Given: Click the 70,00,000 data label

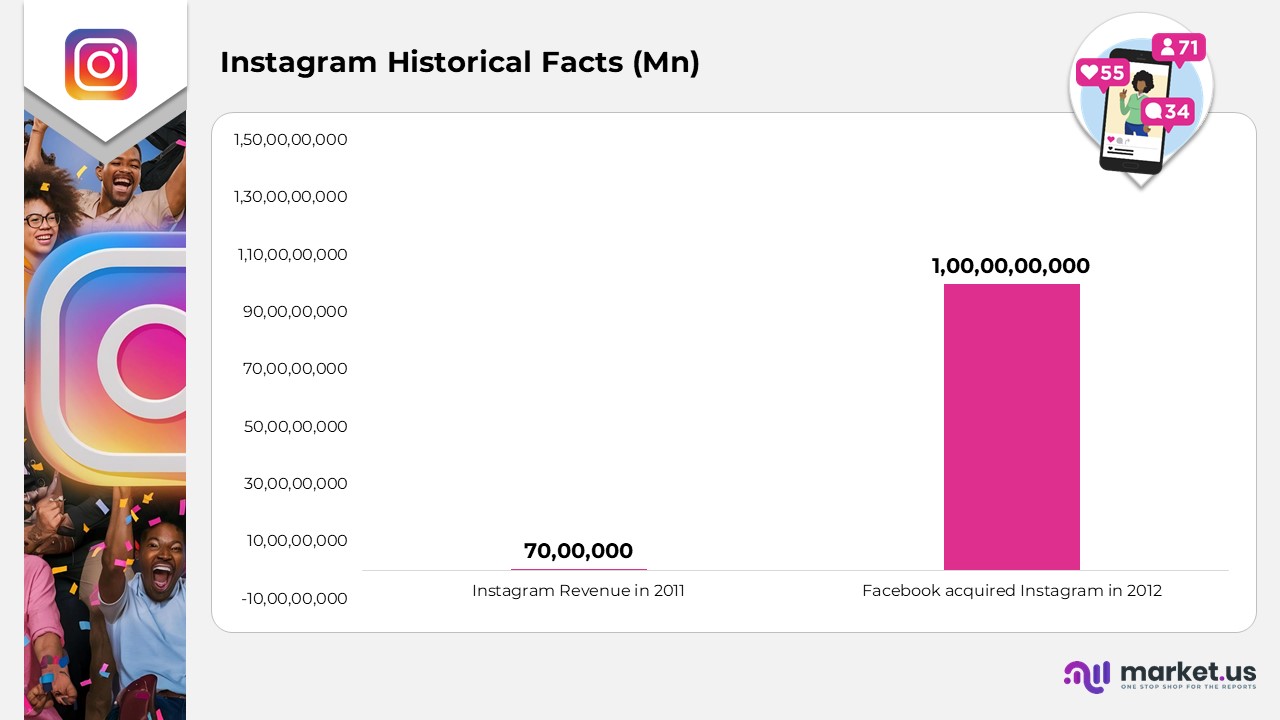Looking at the screenshot, I should pyautogui.click(x=578, y=551).
